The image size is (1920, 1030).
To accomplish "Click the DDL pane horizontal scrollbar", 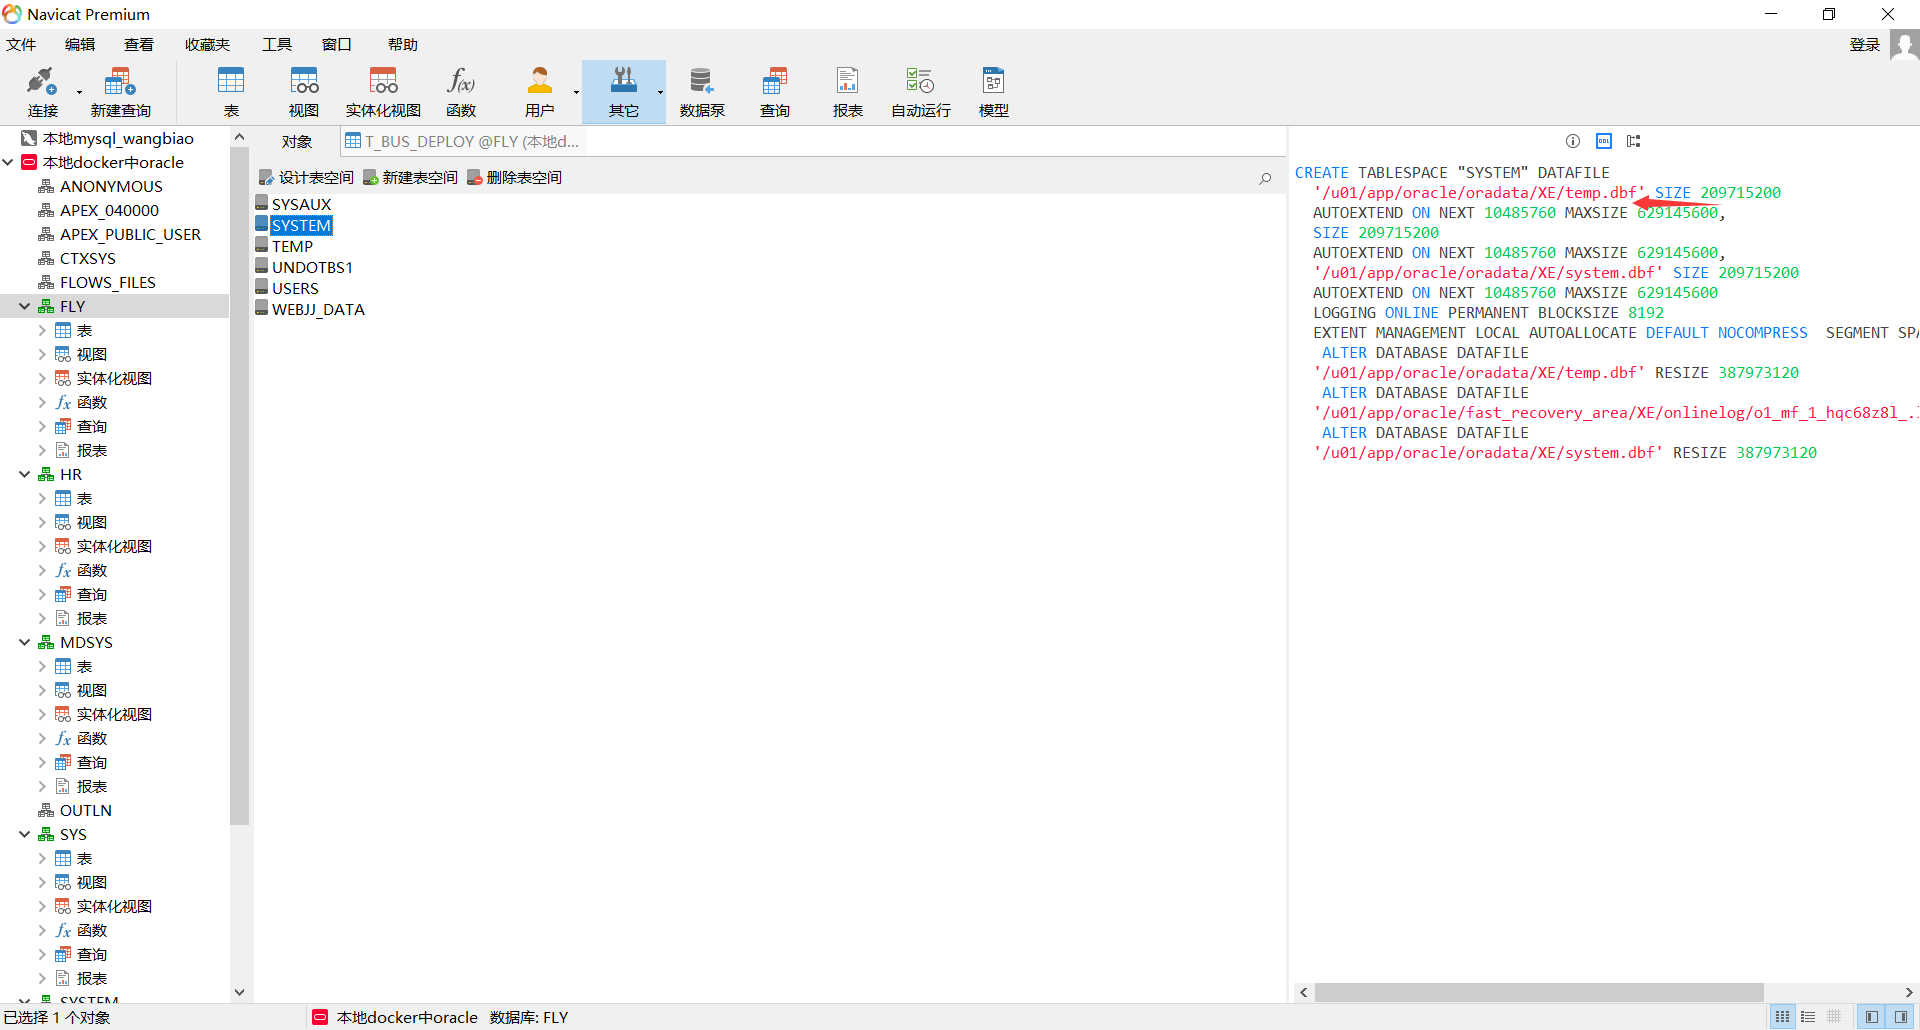I will (1538, 992).
